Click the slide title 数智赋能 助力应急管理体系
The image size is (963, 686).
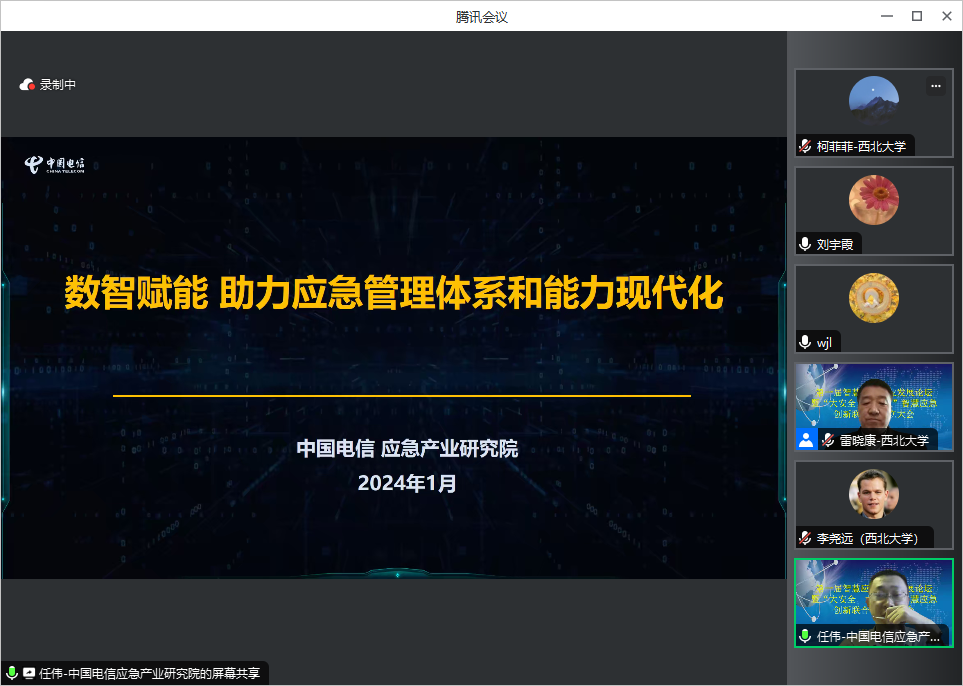(x=393, y=294)
